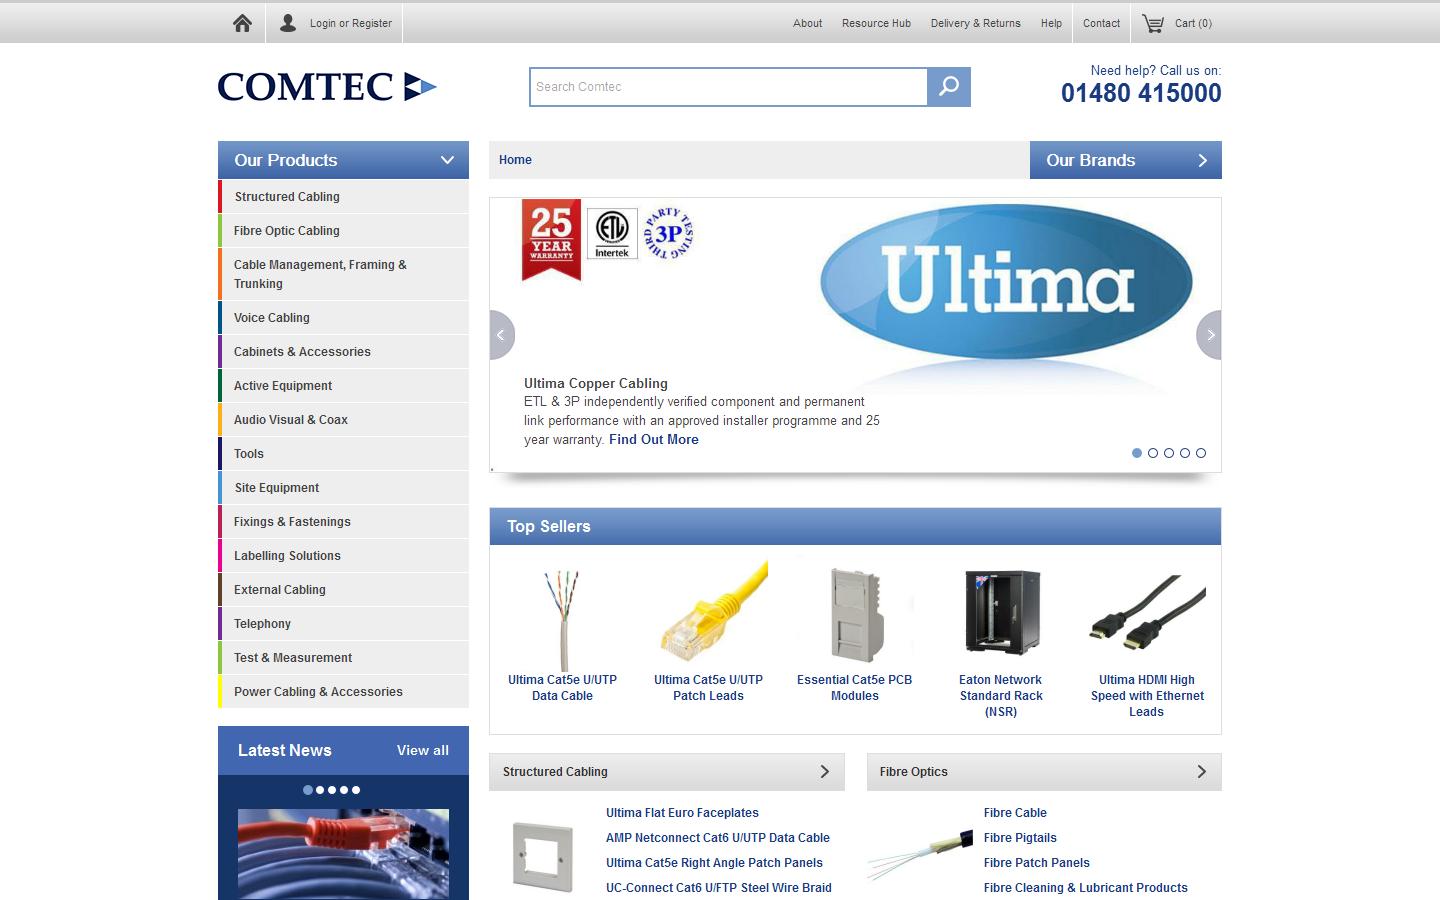Click View all in Latest News
This screenshot has width=1440, height=900.
coord(423,750)
